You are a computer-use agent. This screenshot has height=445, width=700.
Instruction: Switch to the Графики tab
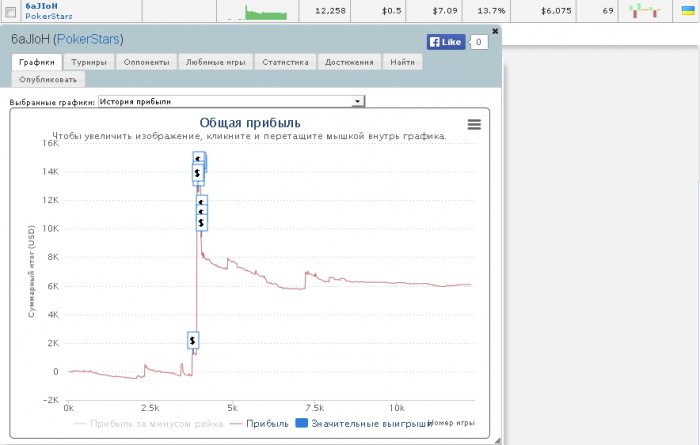point(37,62)
